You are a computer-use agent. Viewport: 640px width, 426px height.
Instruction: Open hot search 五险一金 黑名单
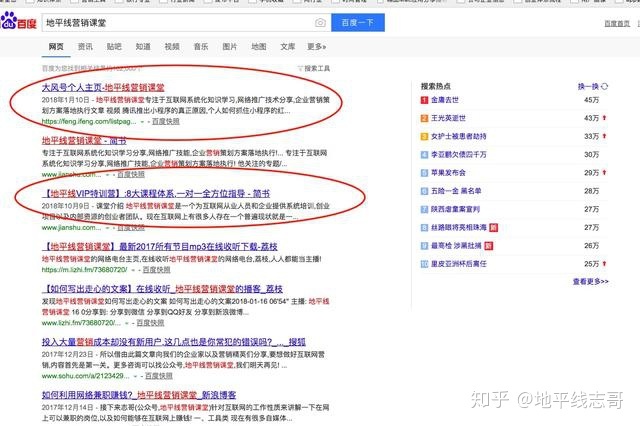pyautogui.click(x=456, y=191)
